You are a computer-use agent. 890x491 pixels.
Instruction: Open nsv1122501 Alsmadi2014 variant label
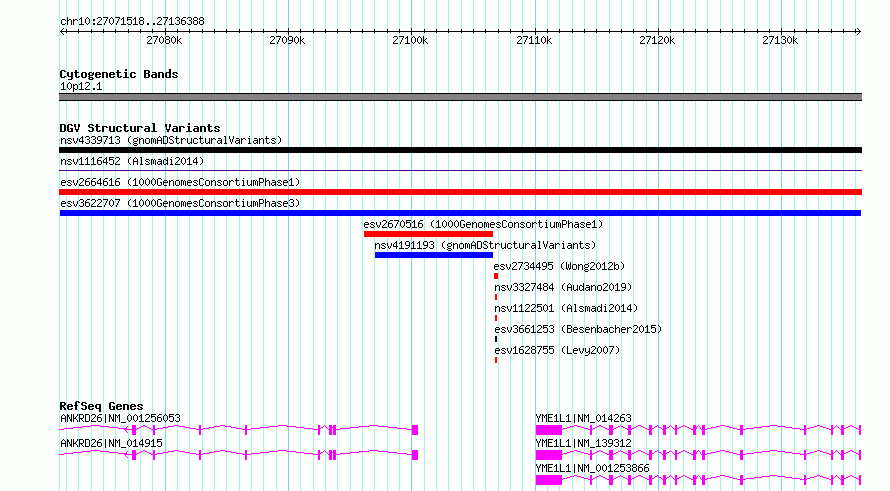click(x=566, y=308)
